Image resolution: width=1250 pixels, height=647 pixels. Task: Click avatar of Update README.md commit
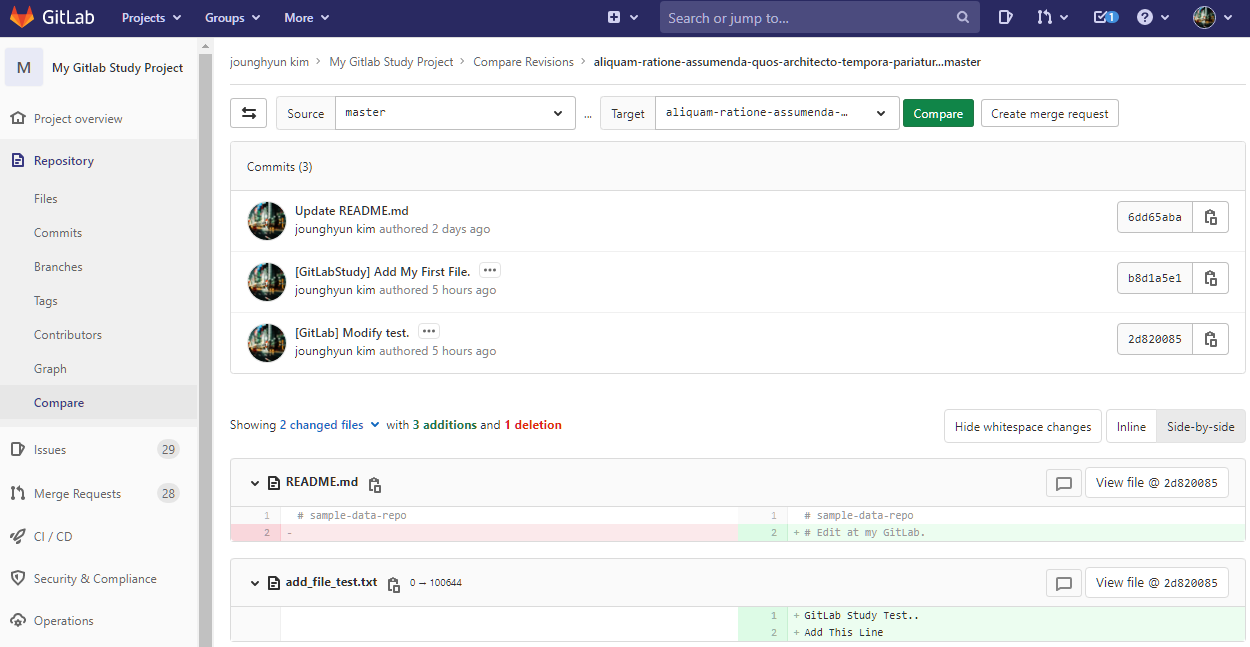point(267,220)
